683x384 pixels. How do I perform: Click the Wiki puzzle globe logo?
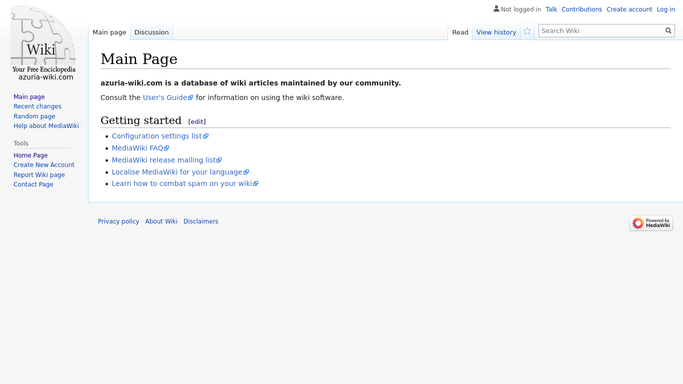[x=43, y=39]
